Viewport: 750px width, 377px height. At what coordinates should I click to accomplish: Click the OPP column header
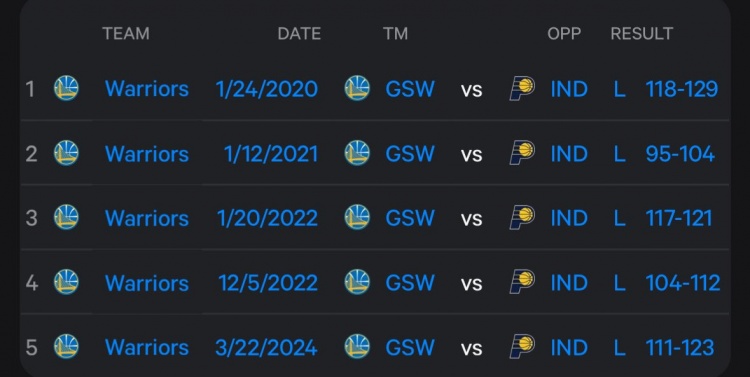tap(564, 33)
